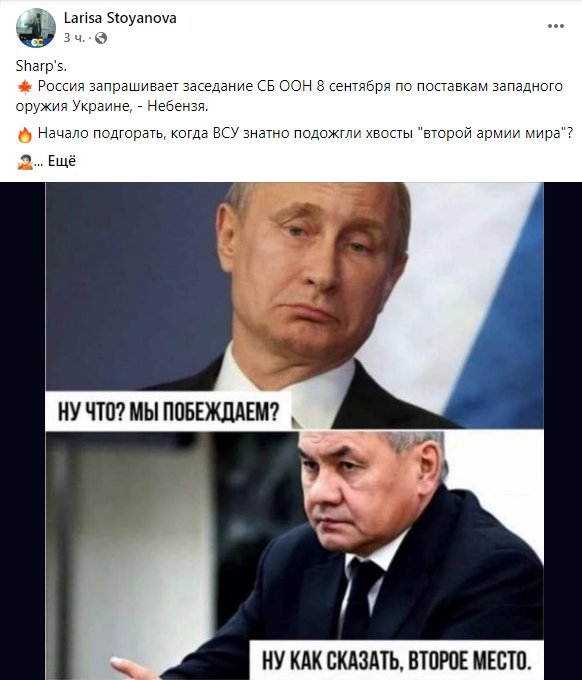Open the lower meme panel photo
Image resolution: width=582 pixels, height=680 pixels.
pyautogui.click(x=294, y=554)
